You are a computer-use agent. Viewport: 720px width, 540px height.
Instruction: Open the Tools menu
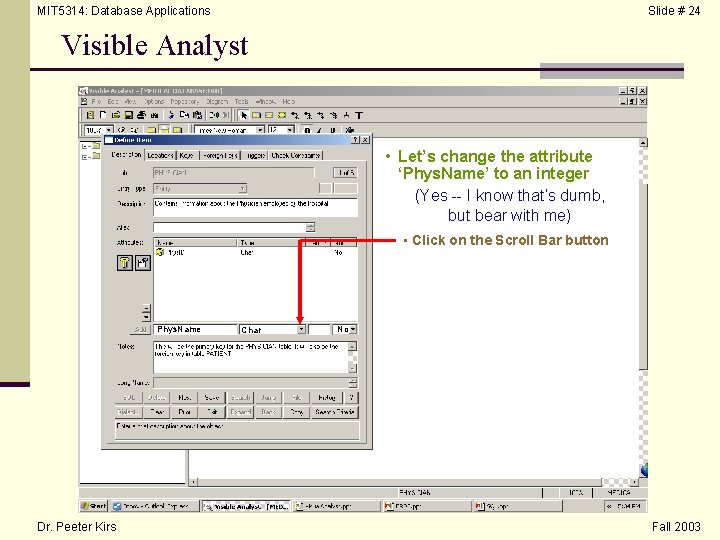point(242,101)
